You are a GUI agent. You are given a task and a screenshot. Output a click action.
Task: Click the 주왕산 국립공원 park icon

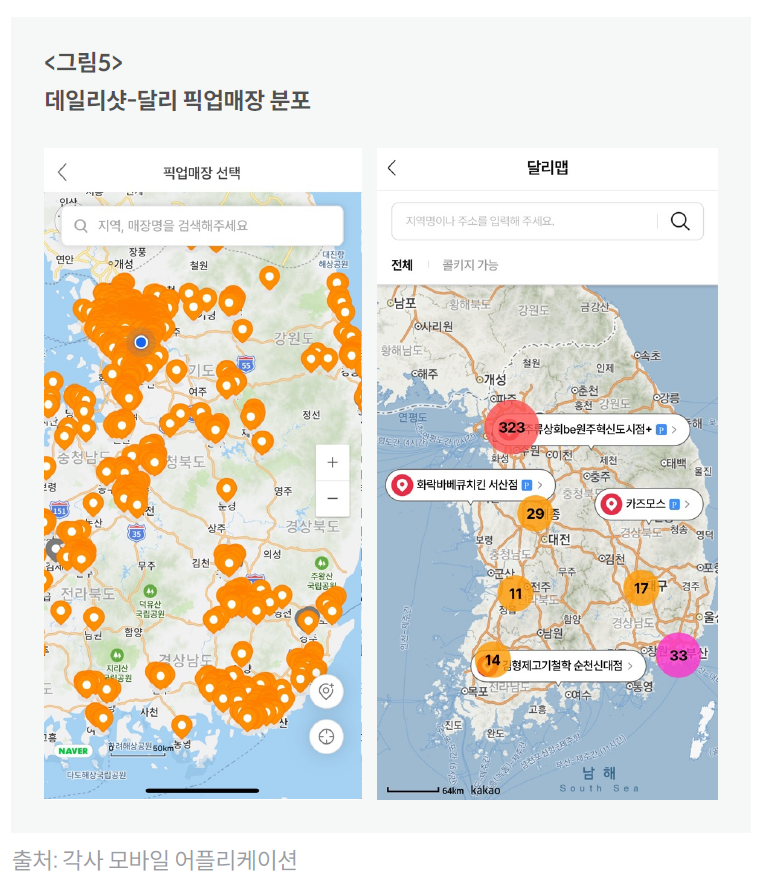pos(322,563)
